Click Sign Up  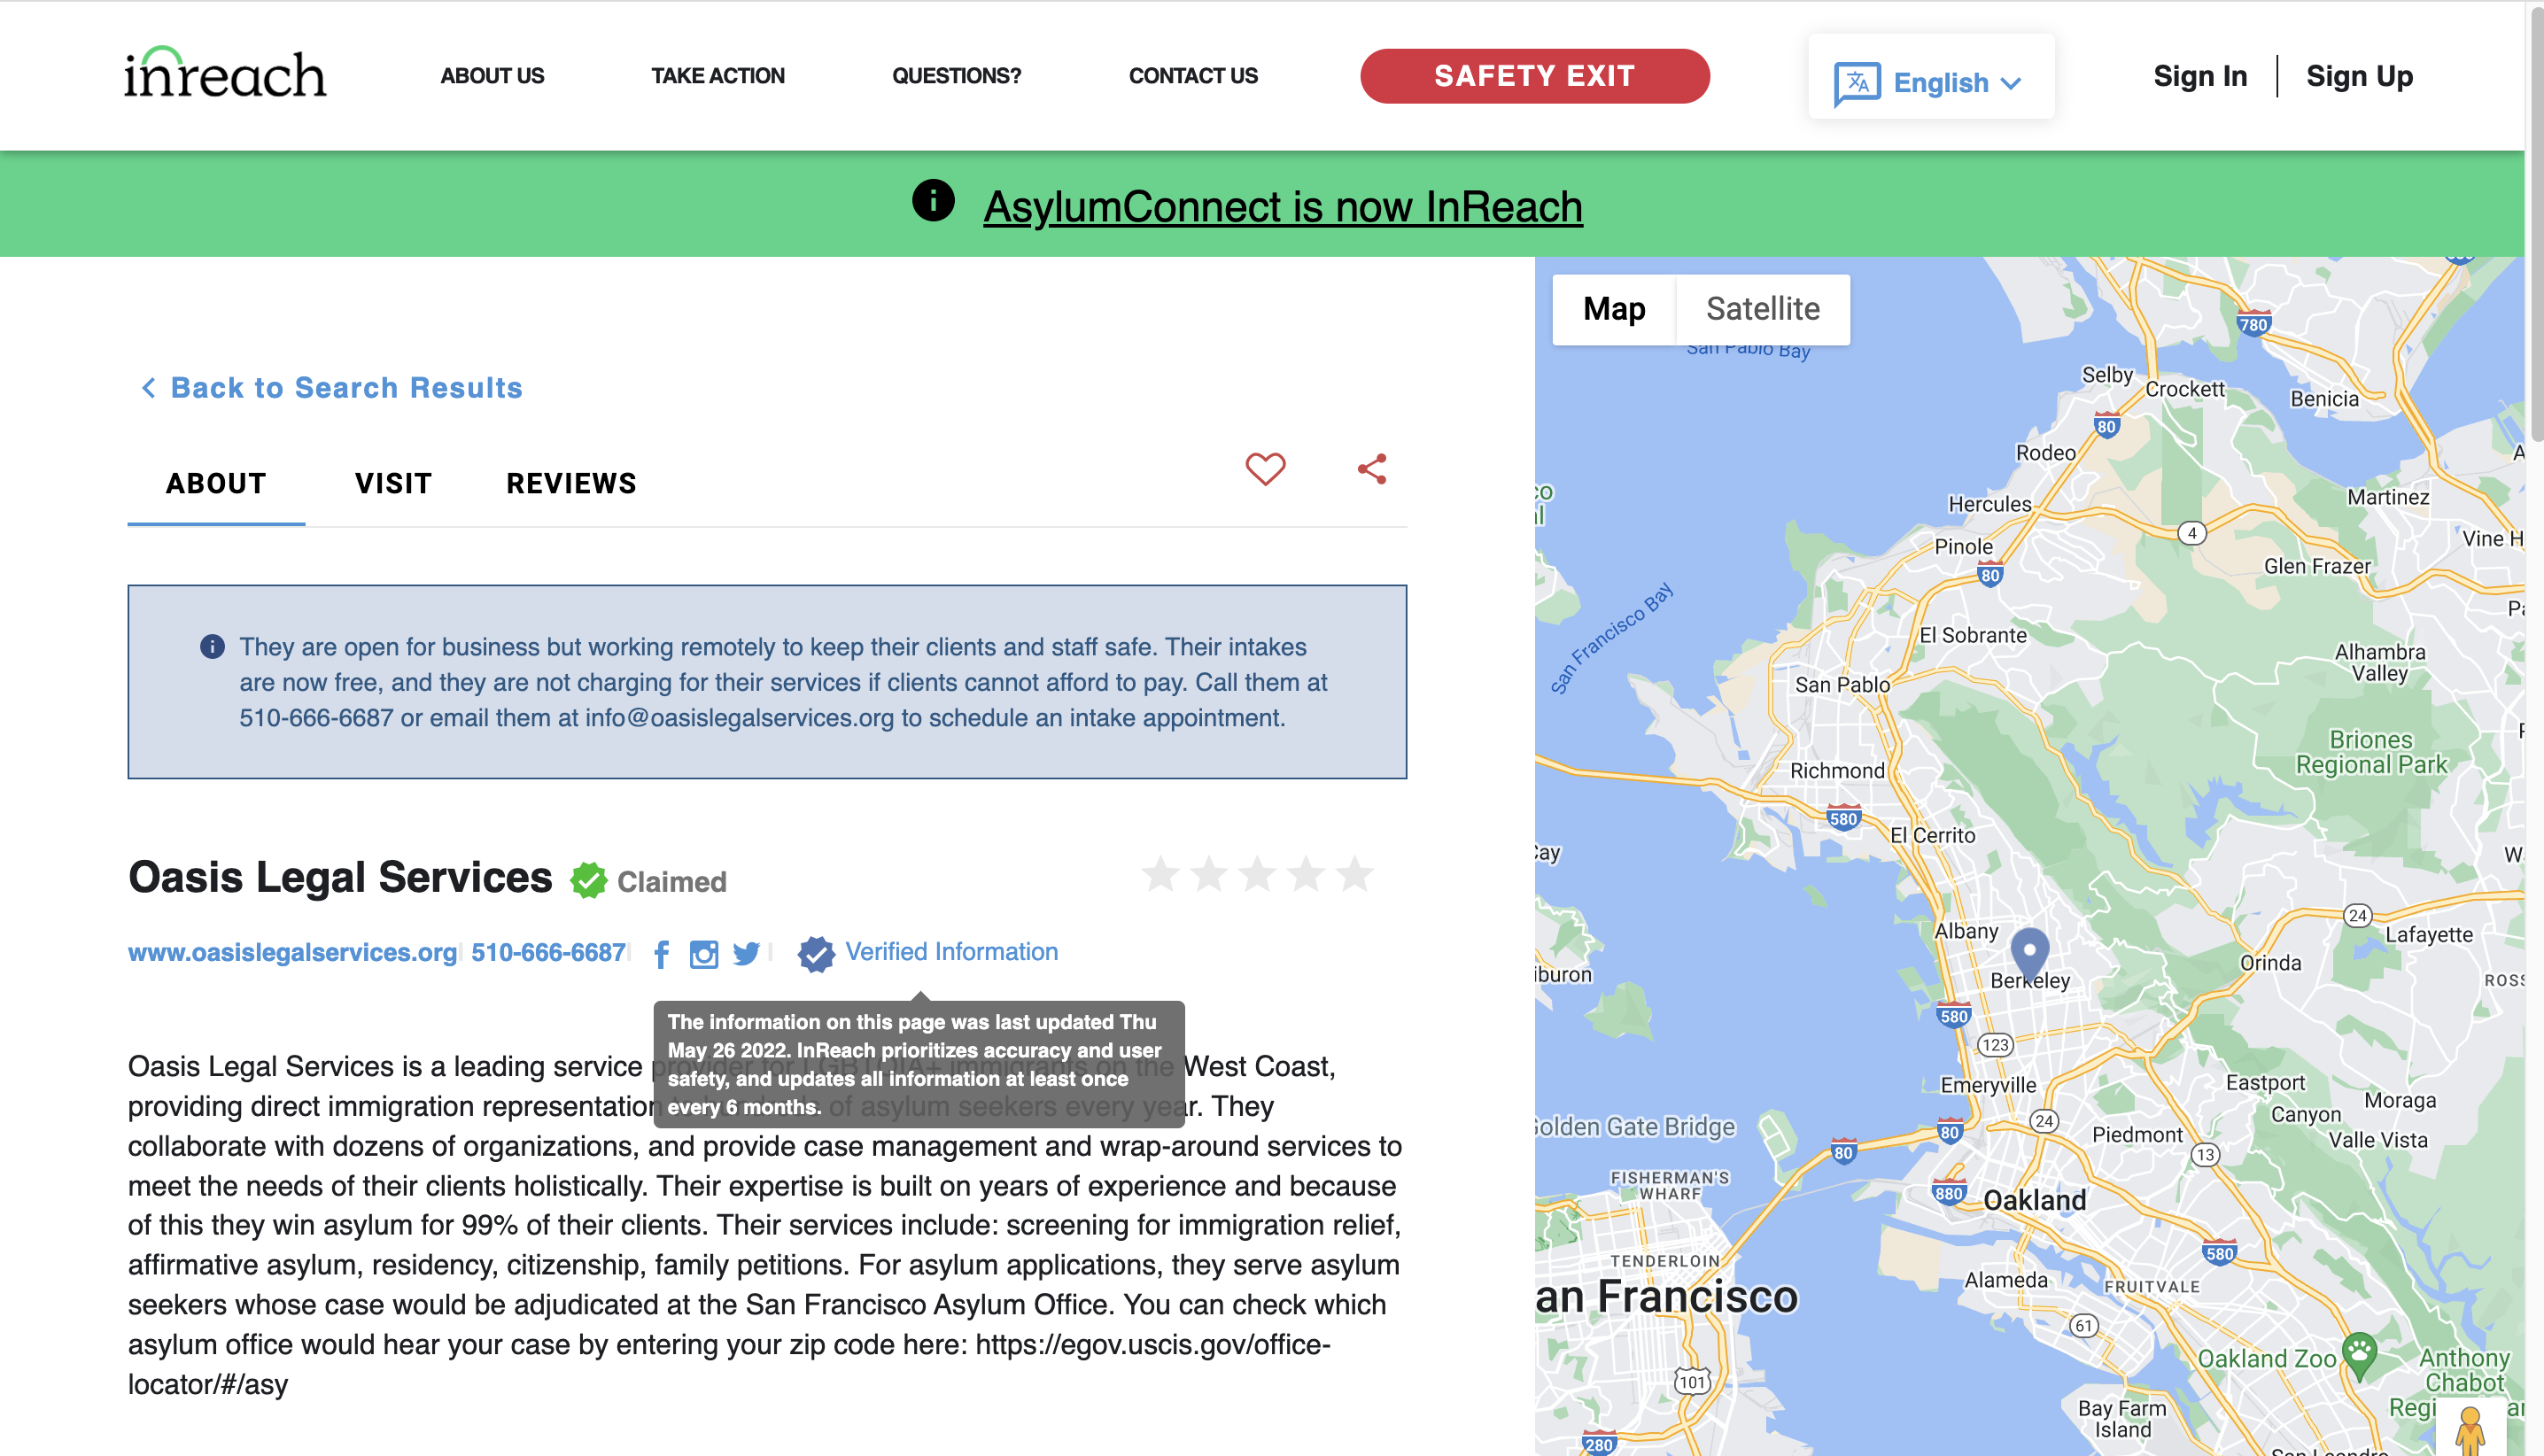click(x=2359, y=76)
